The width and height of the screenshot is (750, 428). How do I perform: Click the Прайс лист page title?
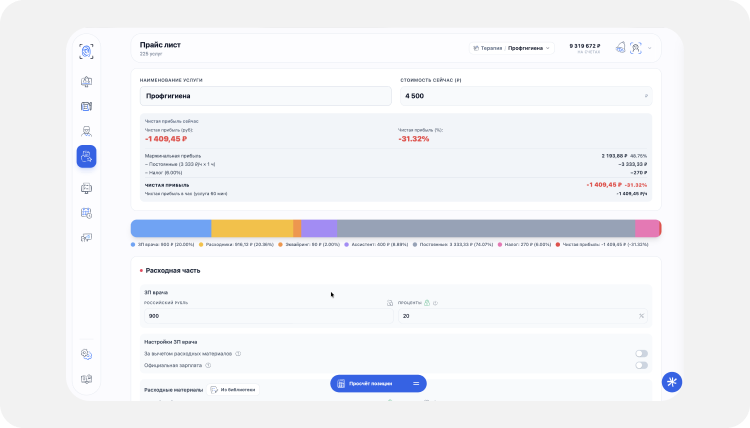(160, 45)
